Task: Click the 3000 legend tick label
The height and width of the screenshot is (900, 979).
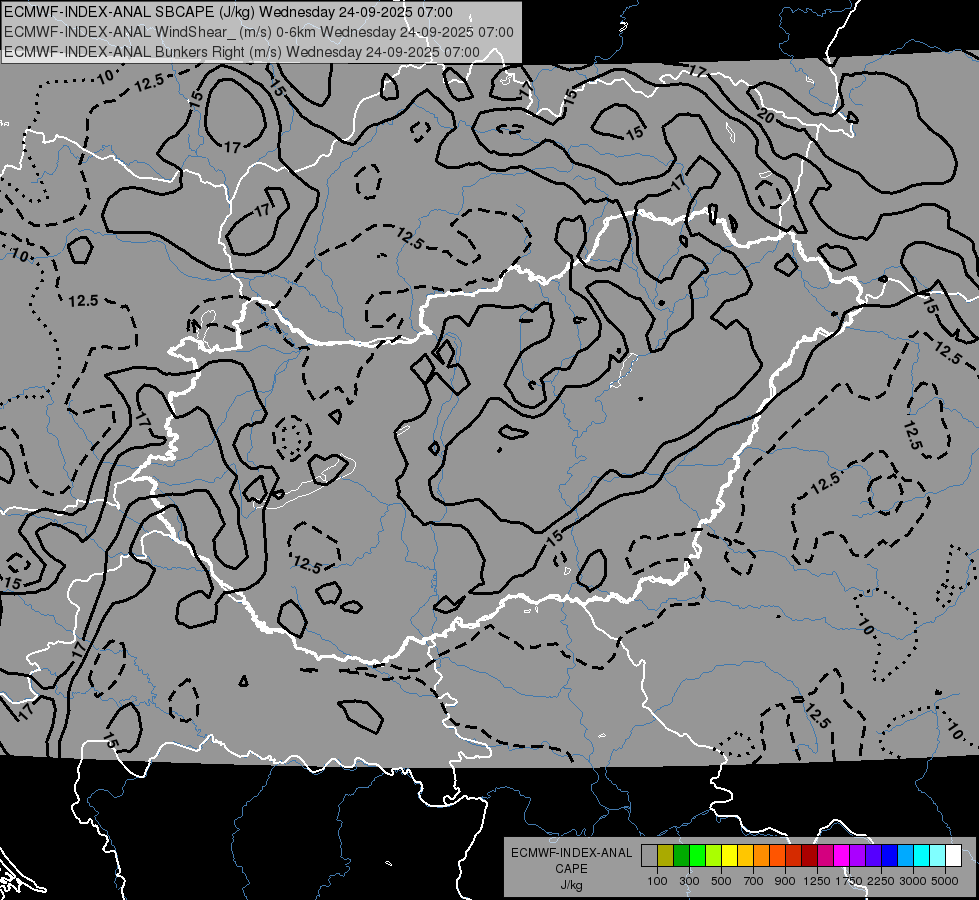Action: 913,881
